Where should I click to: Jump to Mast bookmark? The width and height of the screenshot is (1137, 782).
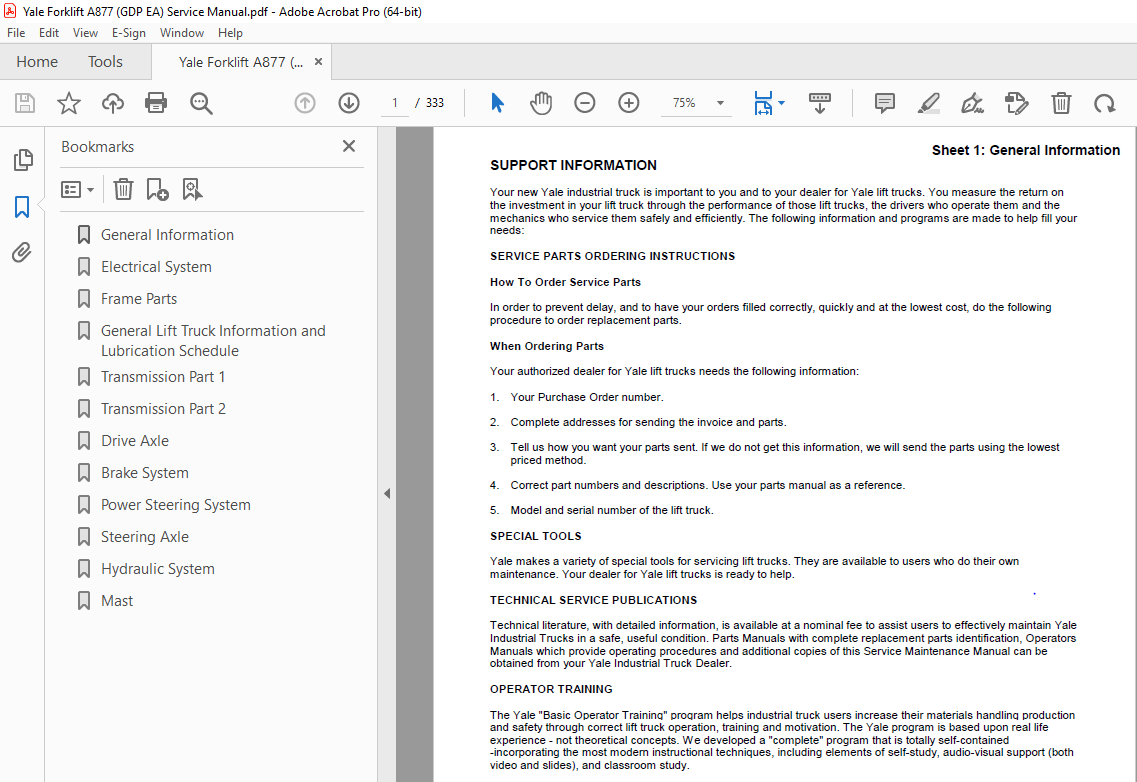coord(117,601)
